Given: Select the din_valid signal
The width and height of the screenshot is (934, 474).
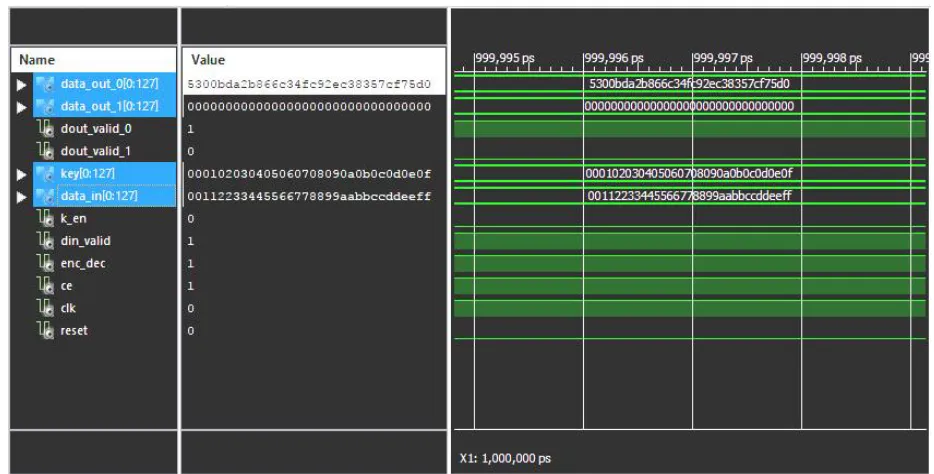Looking at the screenshot, I should coord(85,241).
